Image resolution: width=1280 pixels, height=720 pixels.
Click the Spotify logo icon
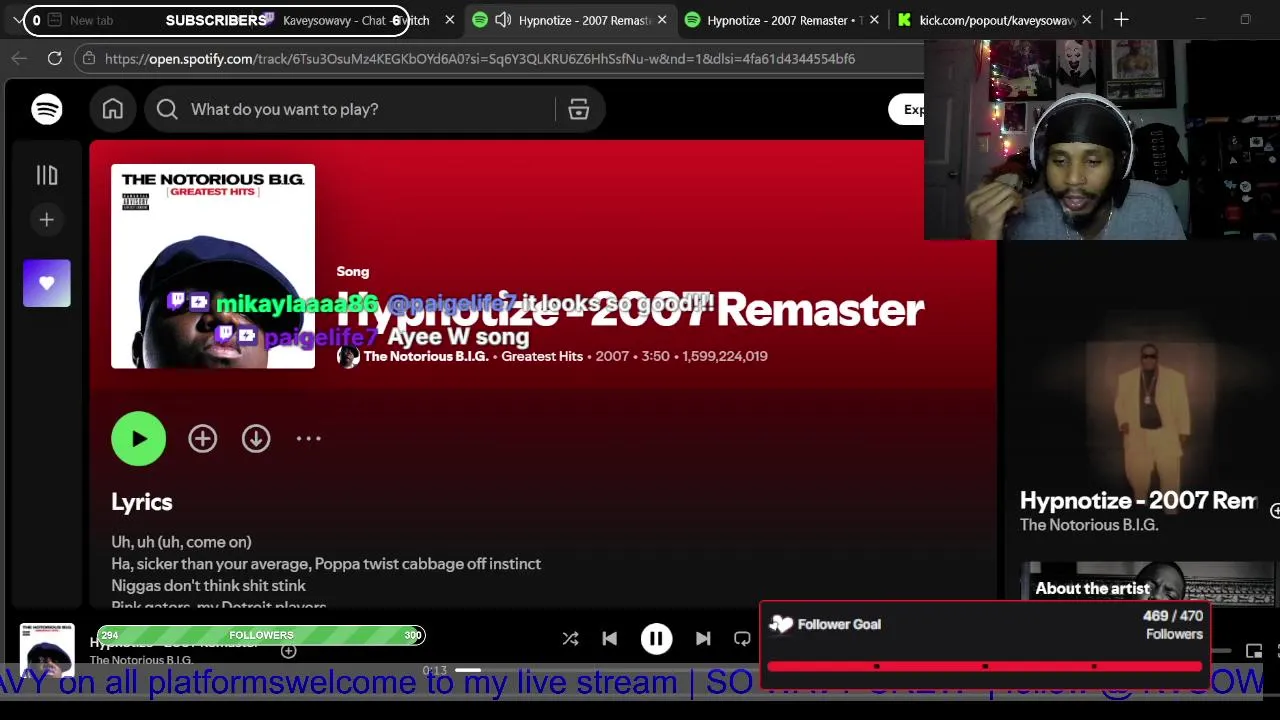pos(47,109)
